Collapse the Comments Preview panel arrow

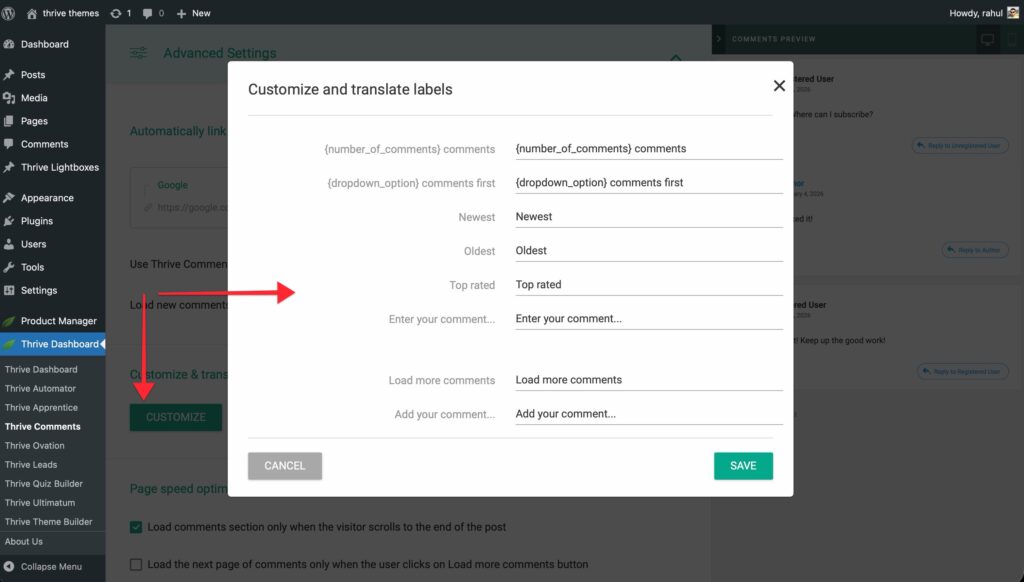718,39
